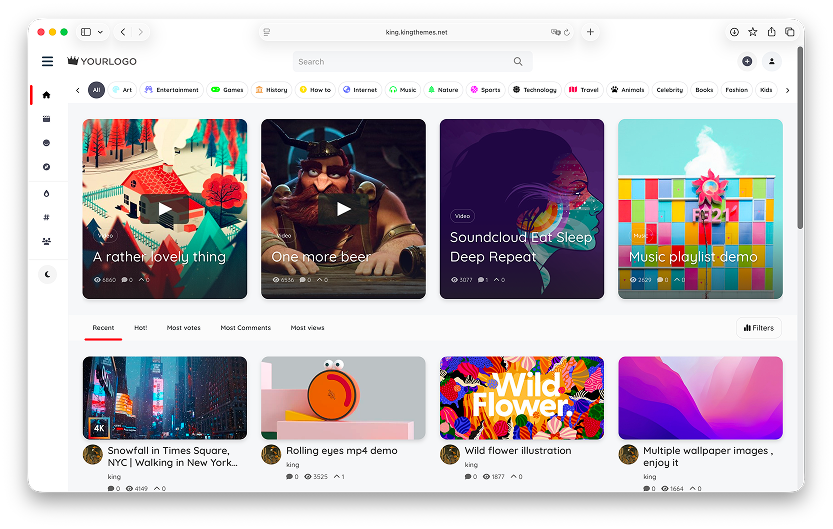Open the sidebar dropdown chevron in Safari

[x=100, y=32]
